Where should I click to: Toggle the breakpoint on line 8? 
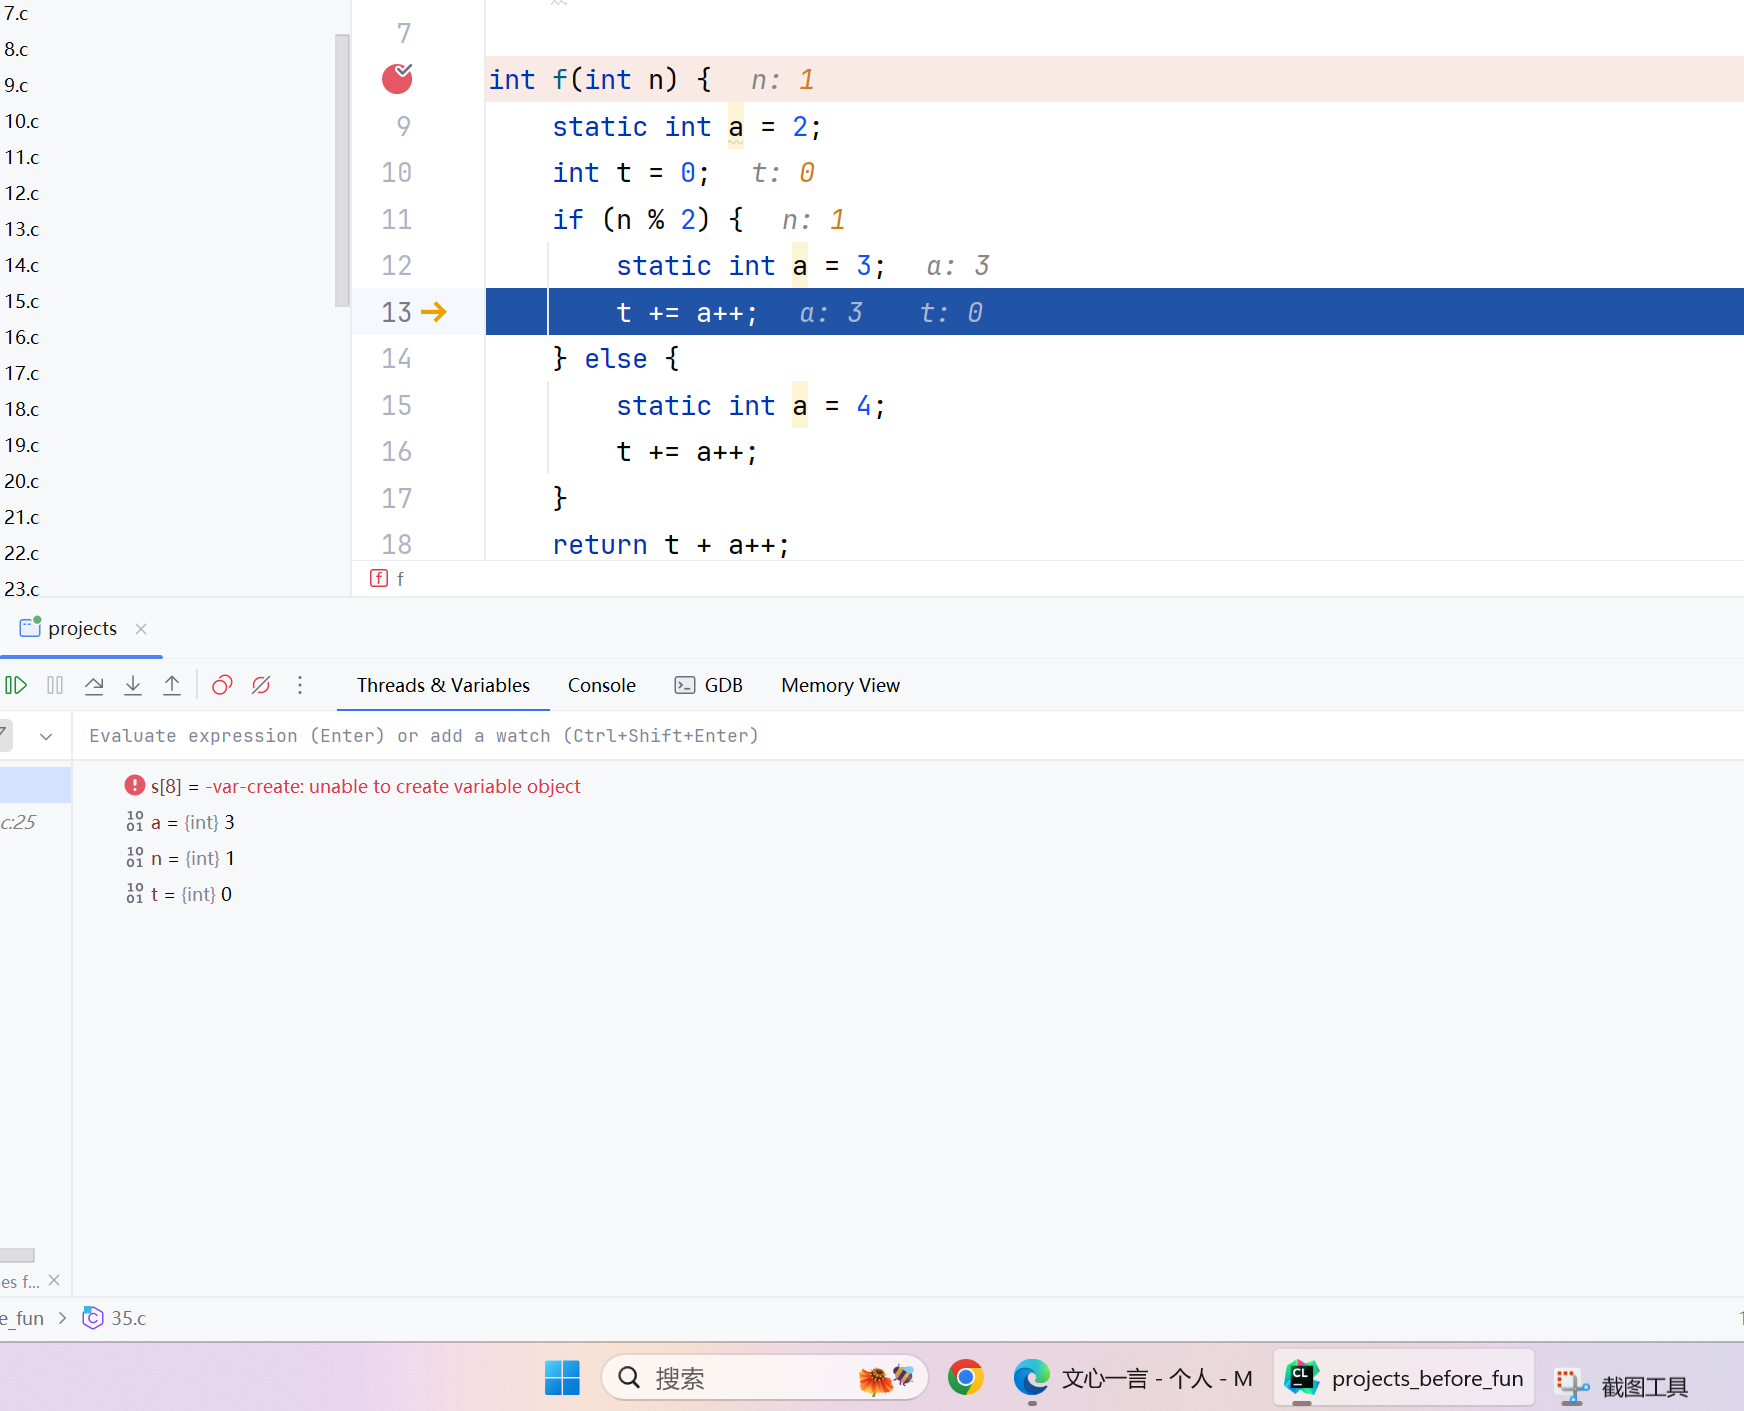pyautogui.click(x=397, y=78)
